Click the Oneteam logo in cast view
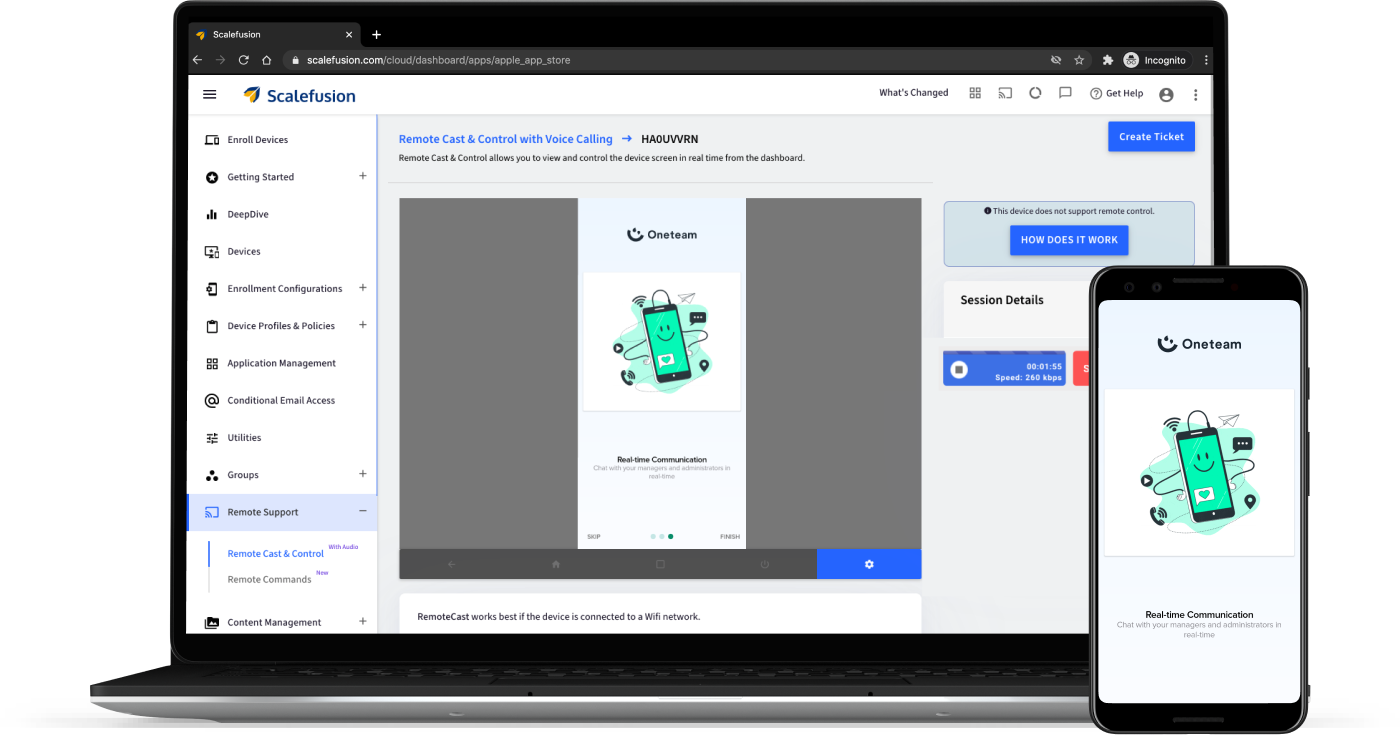The image size is (1400, 735). [661, 234]
